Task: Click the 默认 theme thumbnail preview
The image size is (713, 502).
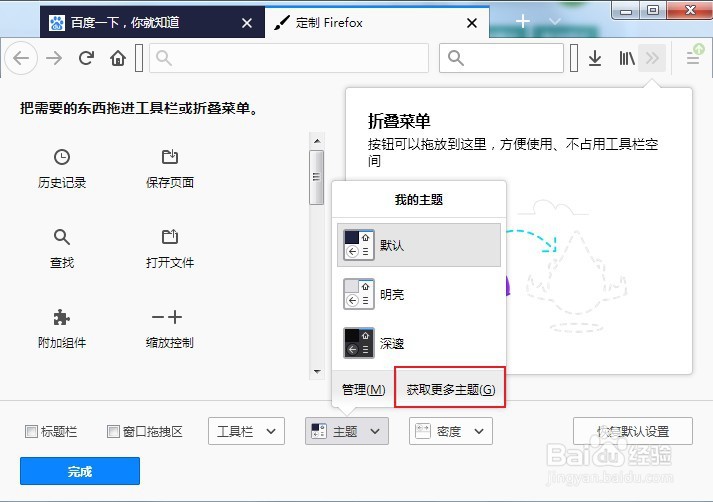Action: click(359, 245)
